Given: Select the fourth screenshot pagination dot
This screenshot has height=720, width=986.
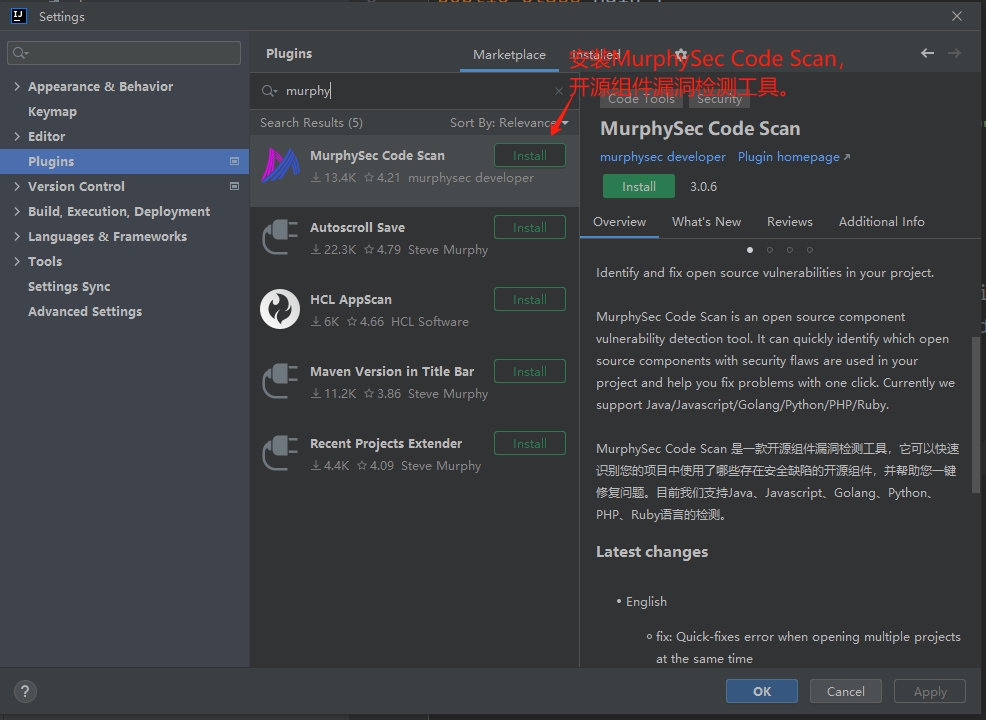Looking at the screenshot, I should pos(810,250).
